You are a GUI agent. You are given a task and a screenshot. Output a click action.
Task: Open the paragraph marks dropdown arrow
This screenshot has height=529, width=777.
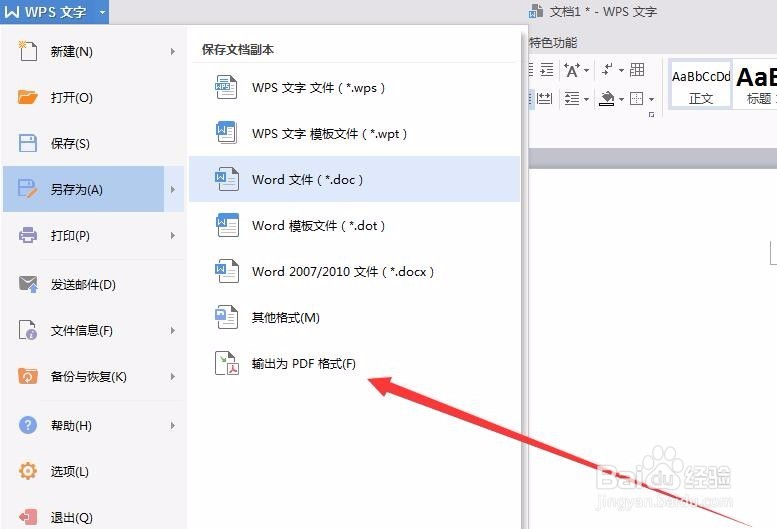[621, 70]
